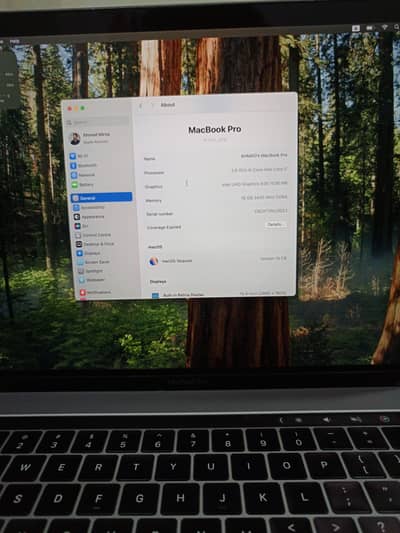
Task: Click the Memory row value
Action: (264, 197)
